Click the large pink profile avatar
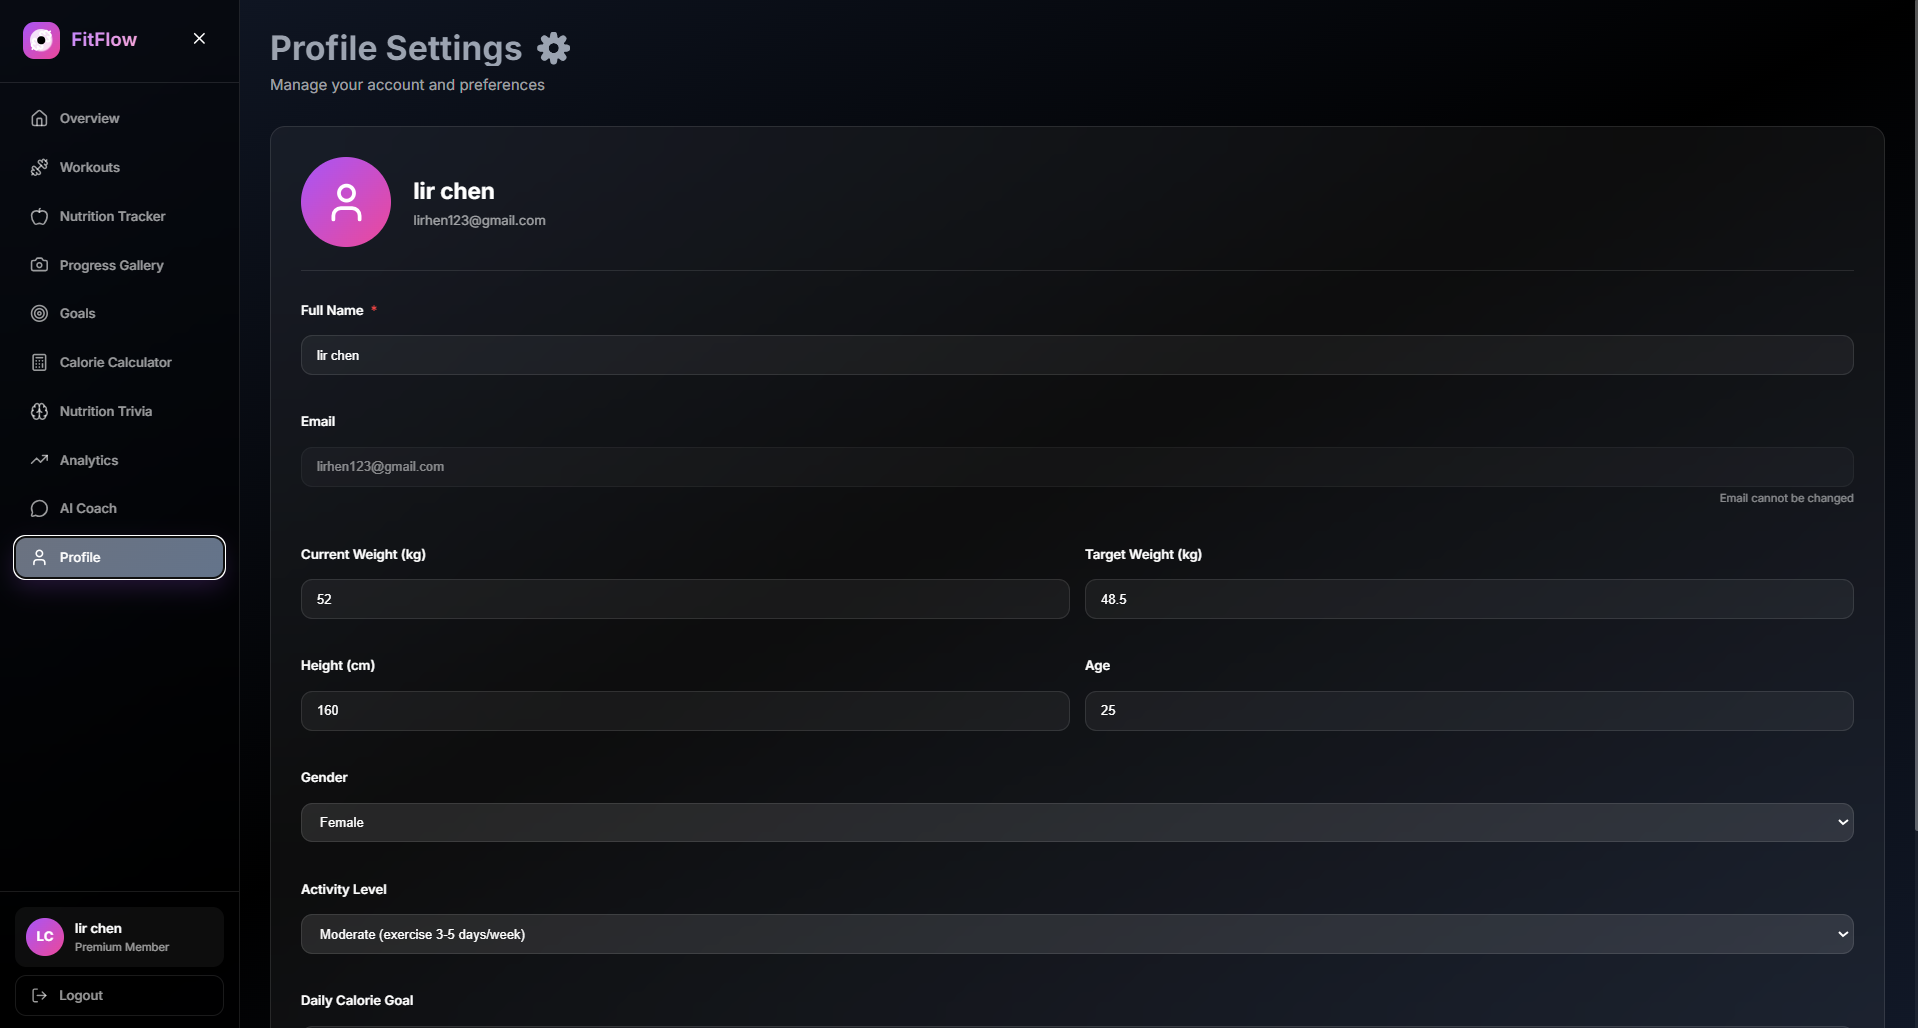This screenshot has height=1028, width=1918. (346, 202)
